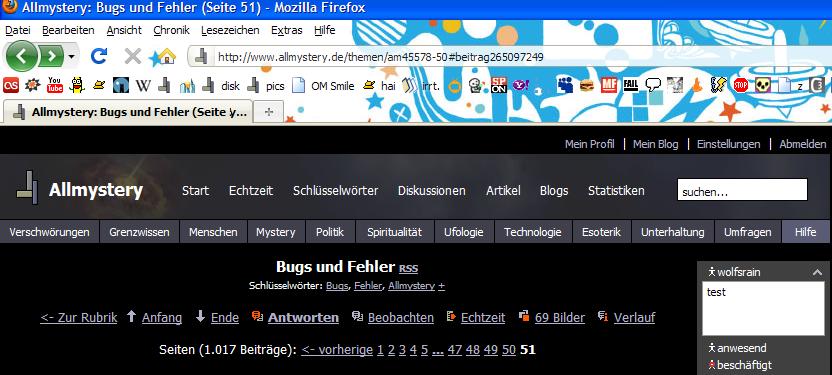Viewport: 832px width, 375px height.
Task: Click Abmelden to log out
Action: [803, 144]
